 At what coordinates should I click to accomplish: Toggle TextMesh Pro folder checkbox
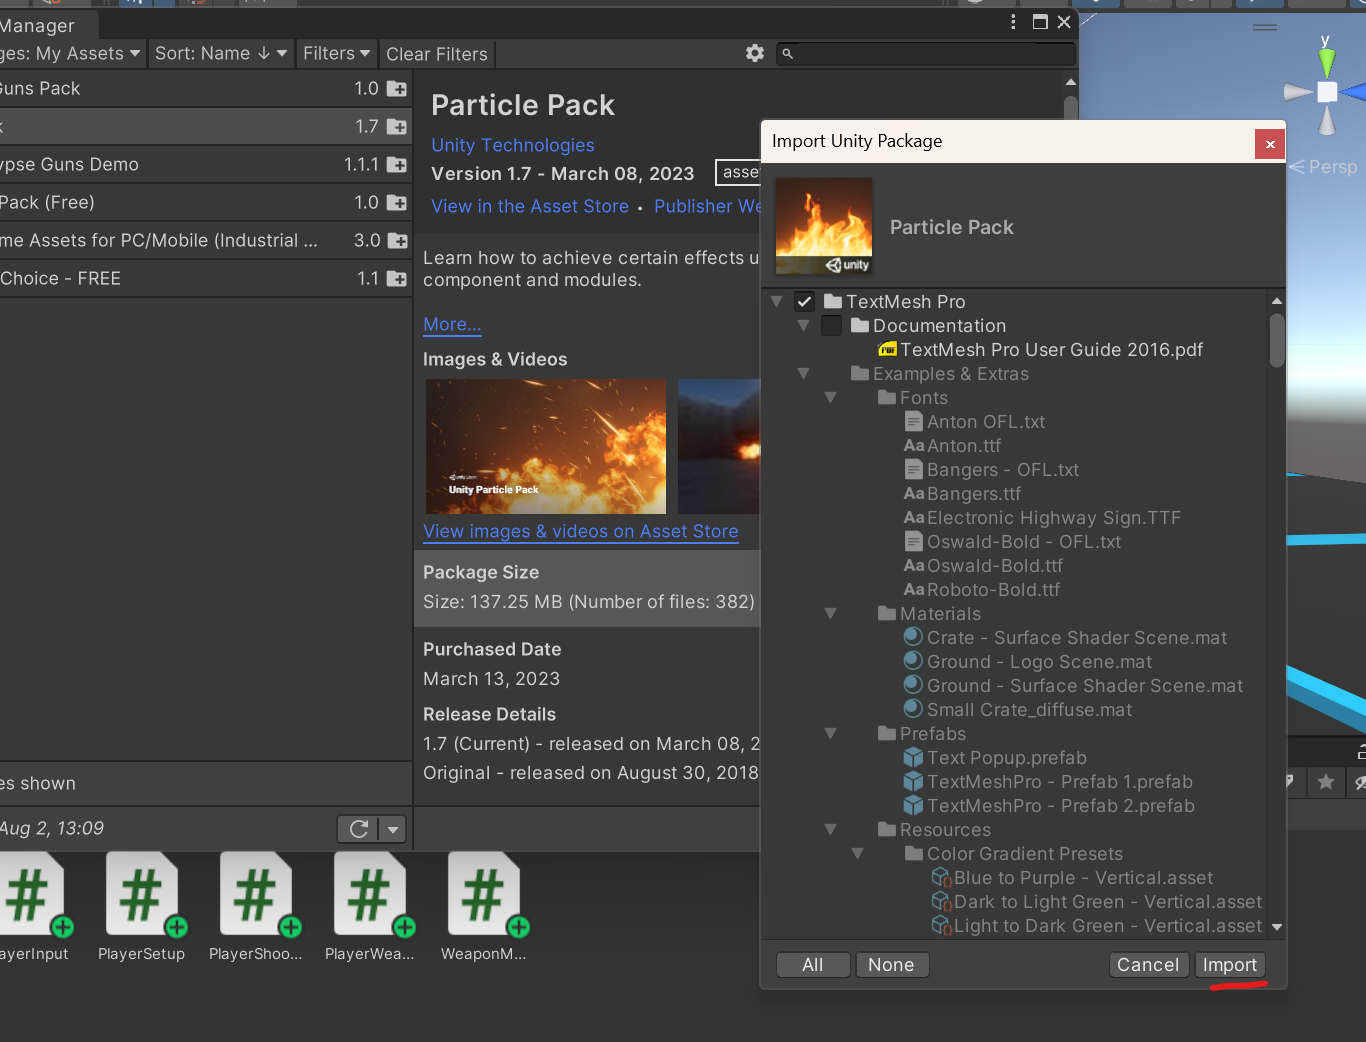tap(805, 301)
